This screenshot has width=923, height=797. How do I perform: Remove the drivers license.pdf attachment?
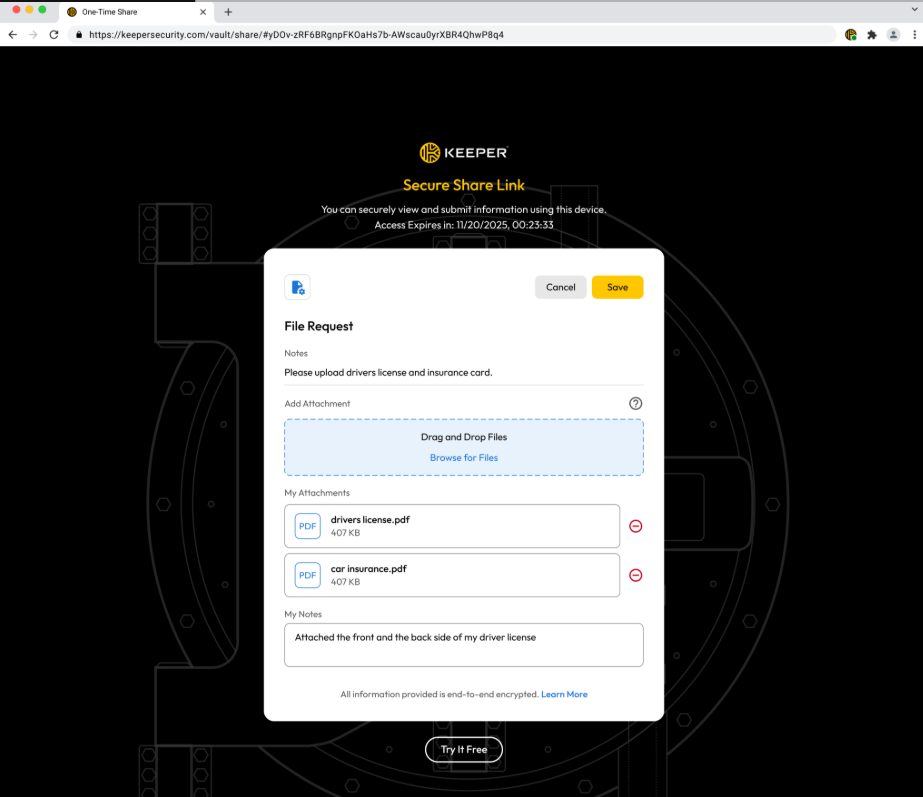click(x=635, y=526)
